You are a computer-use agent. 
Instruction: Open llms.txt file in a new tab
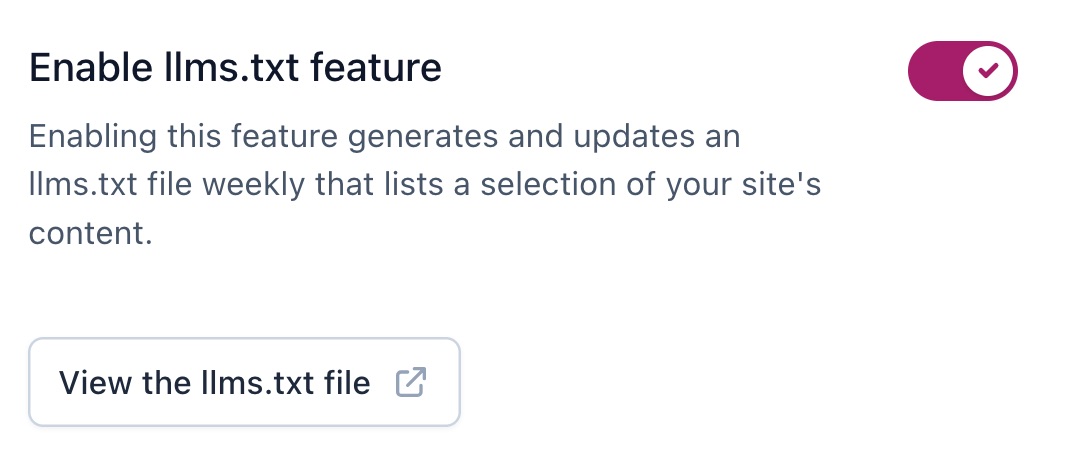tap(244, 382)
